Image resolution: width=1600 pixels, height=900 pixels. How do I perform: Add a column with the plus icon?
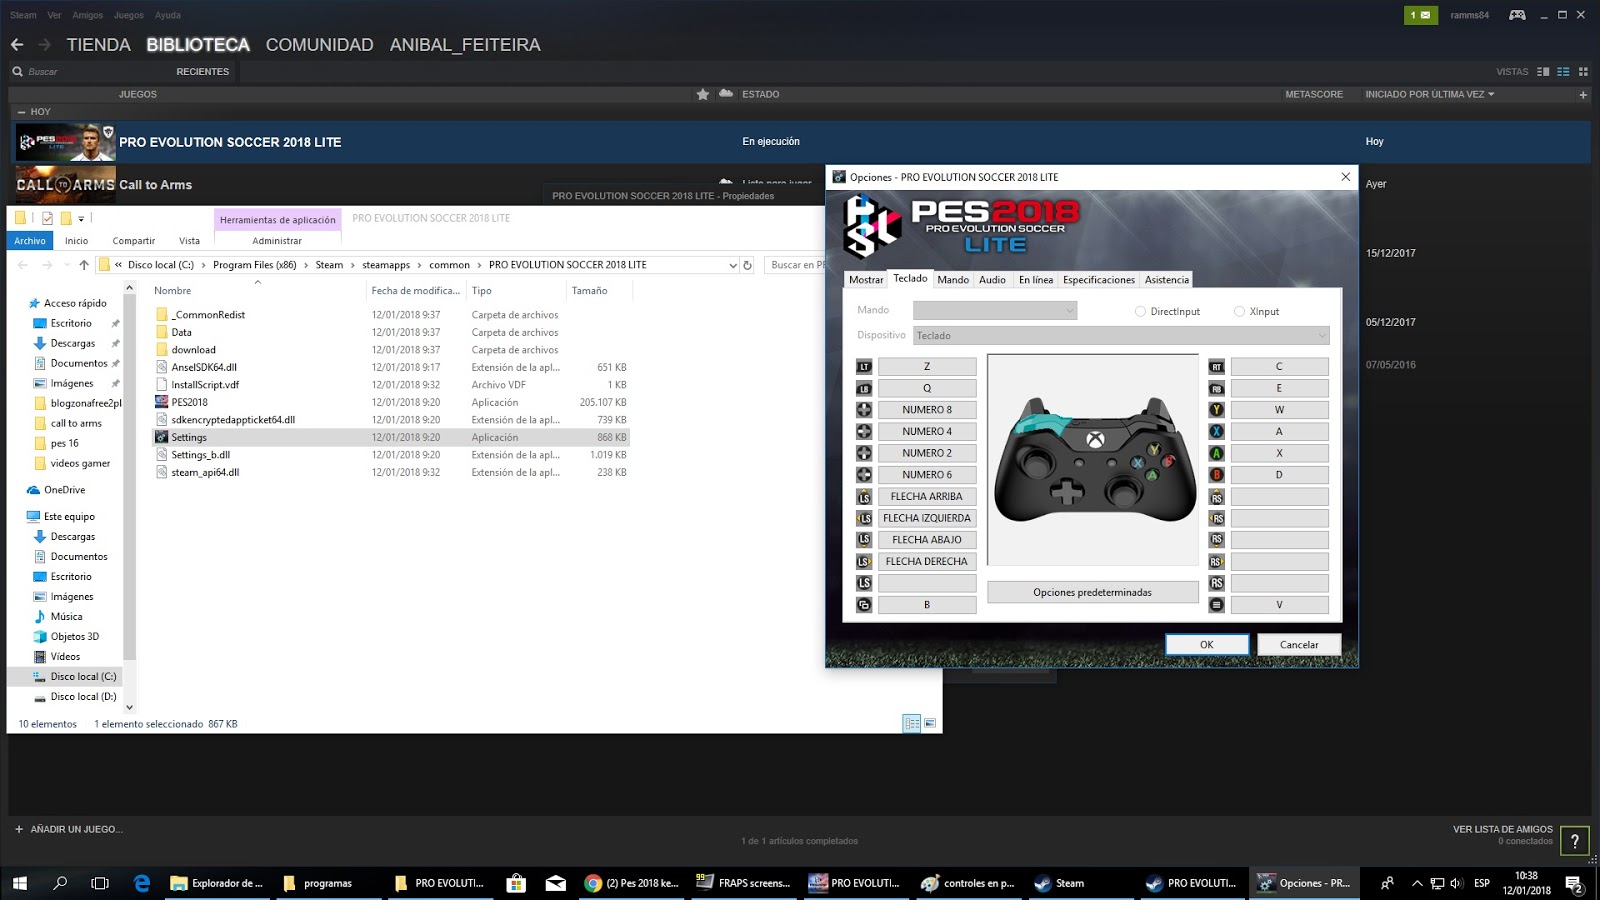click(1583, 95)
